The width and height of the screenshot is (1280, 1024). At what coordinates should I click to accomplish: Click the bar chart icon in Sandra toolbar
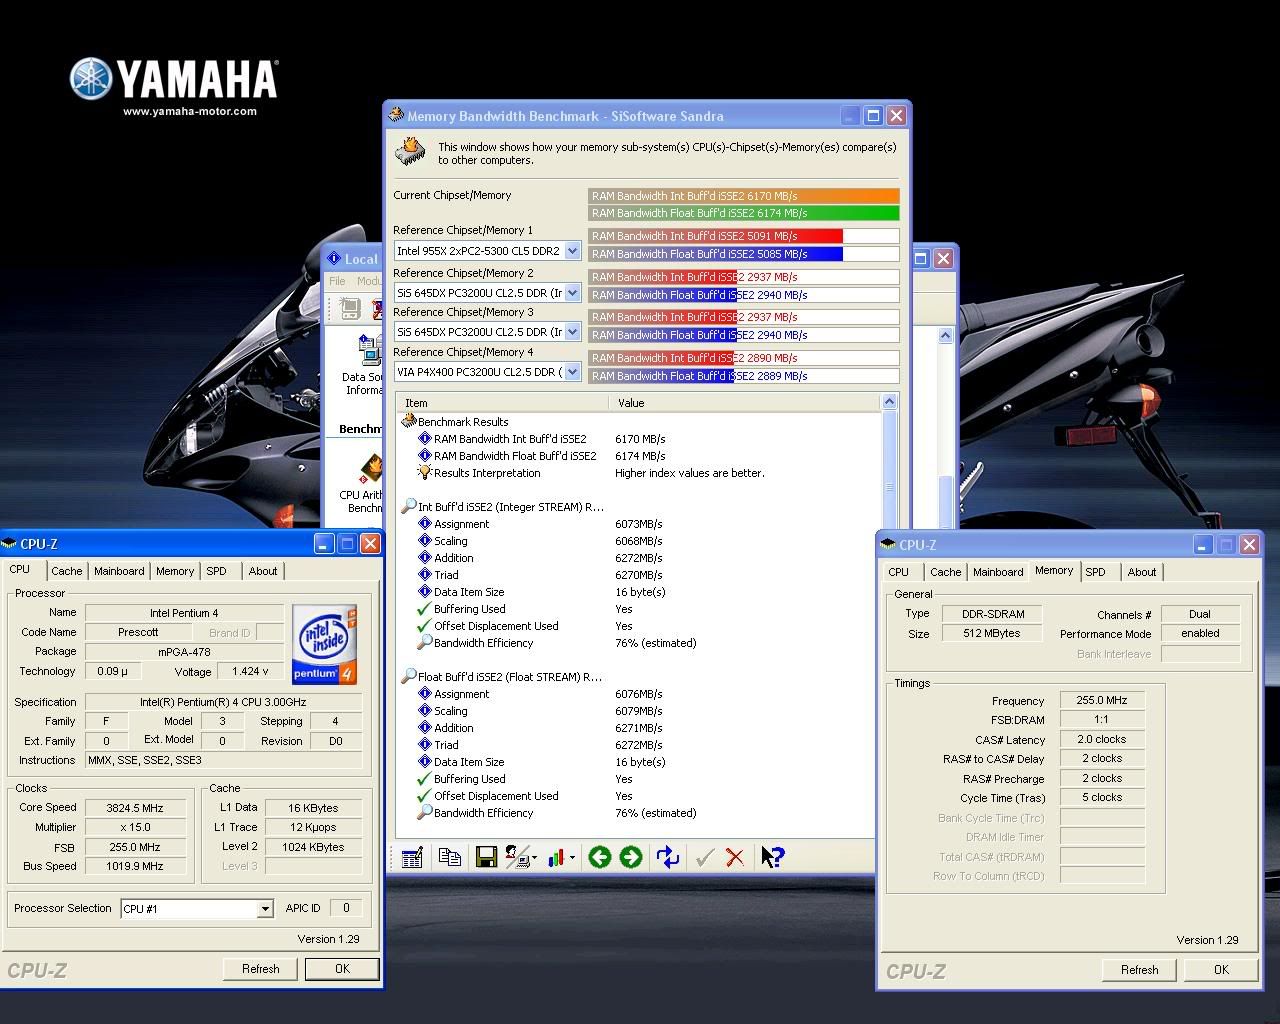(x=556, y=857)
